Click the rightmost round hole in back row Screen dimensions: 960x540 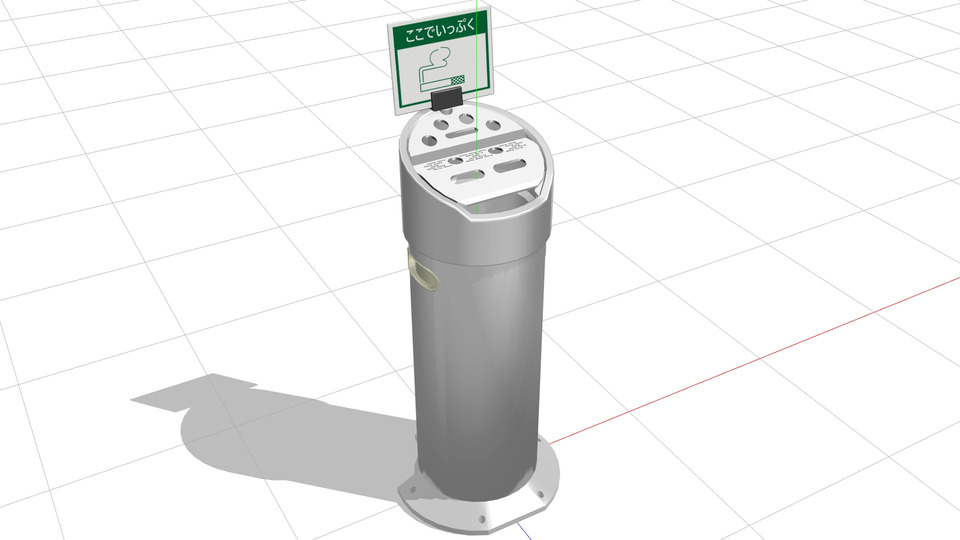[494, 125]
